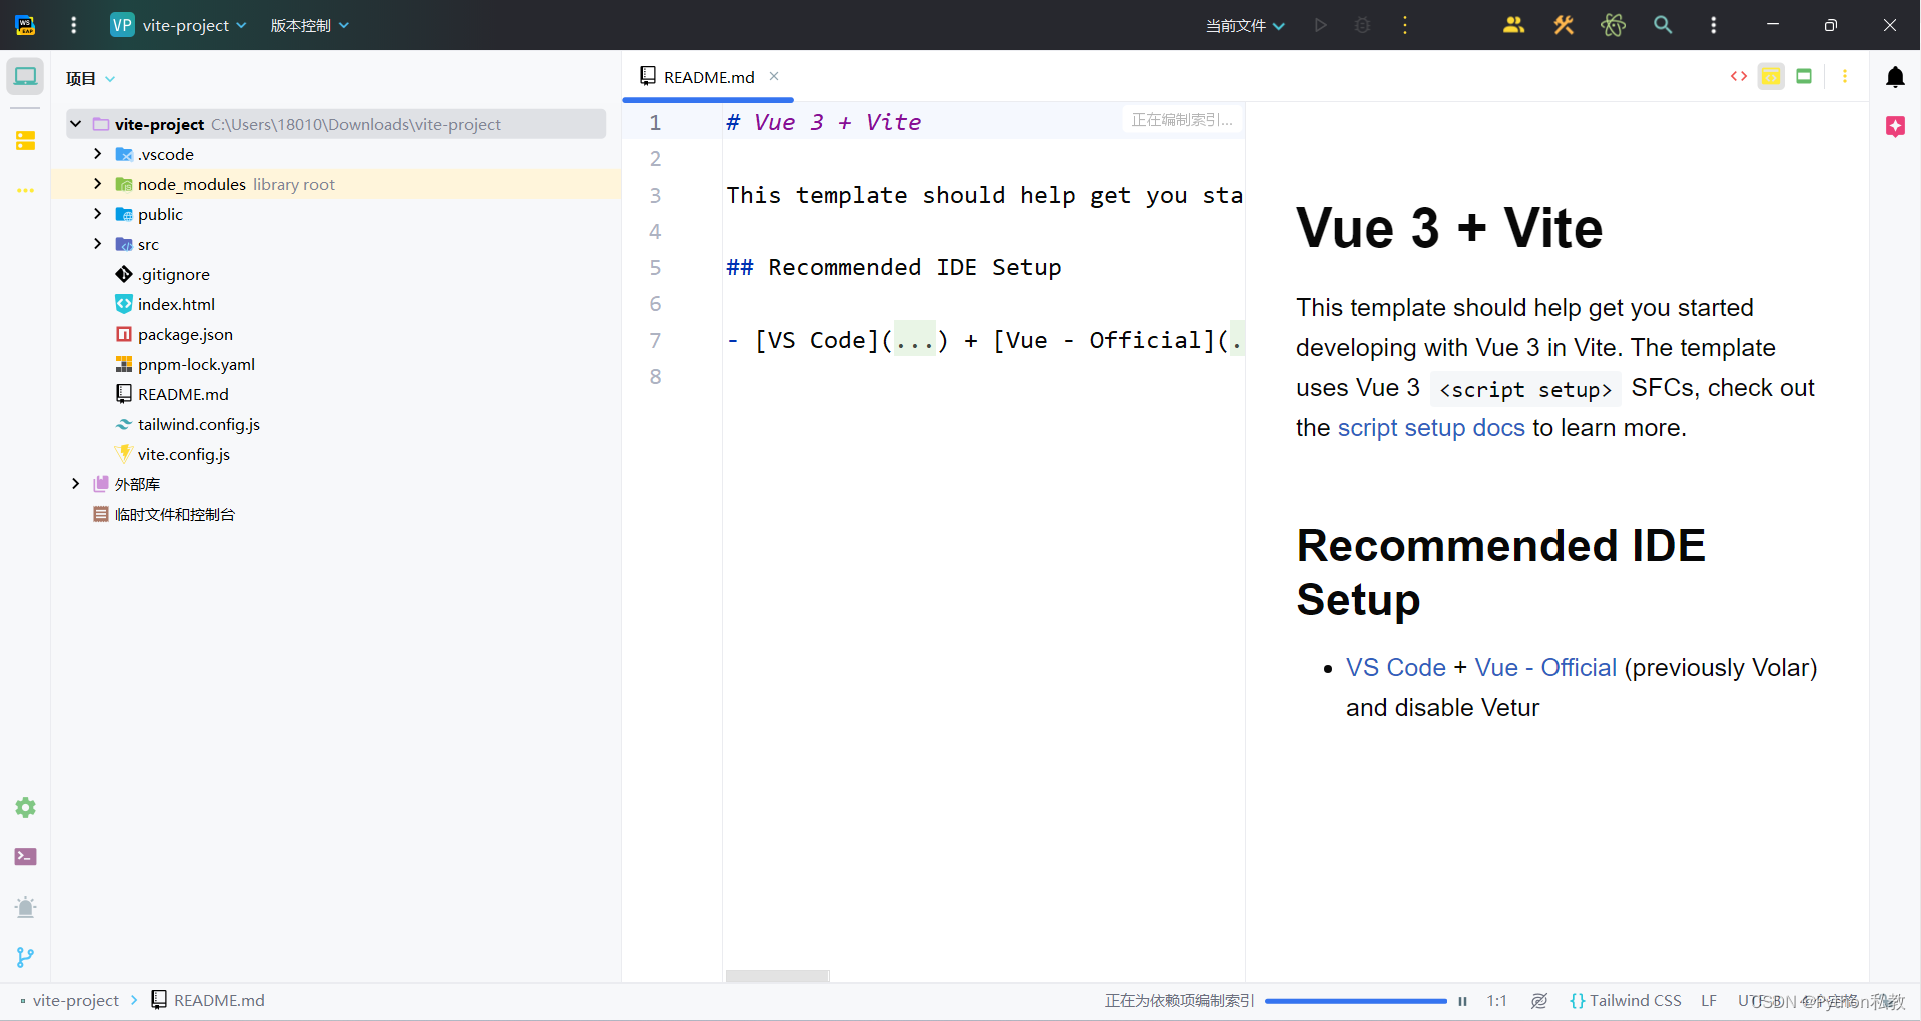The height and width of the screenshot is (1021, 1921).
Task: Pause the indexing process
Action: (x=1462, y=1001)
